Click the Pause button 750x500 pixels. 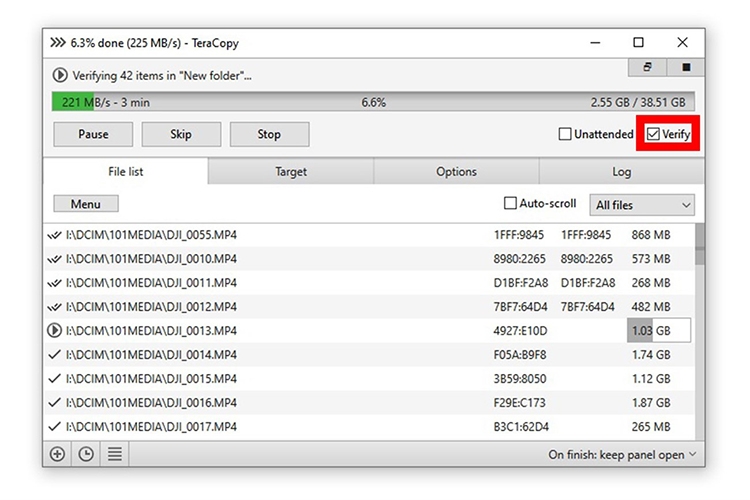[x=93, y=134]
